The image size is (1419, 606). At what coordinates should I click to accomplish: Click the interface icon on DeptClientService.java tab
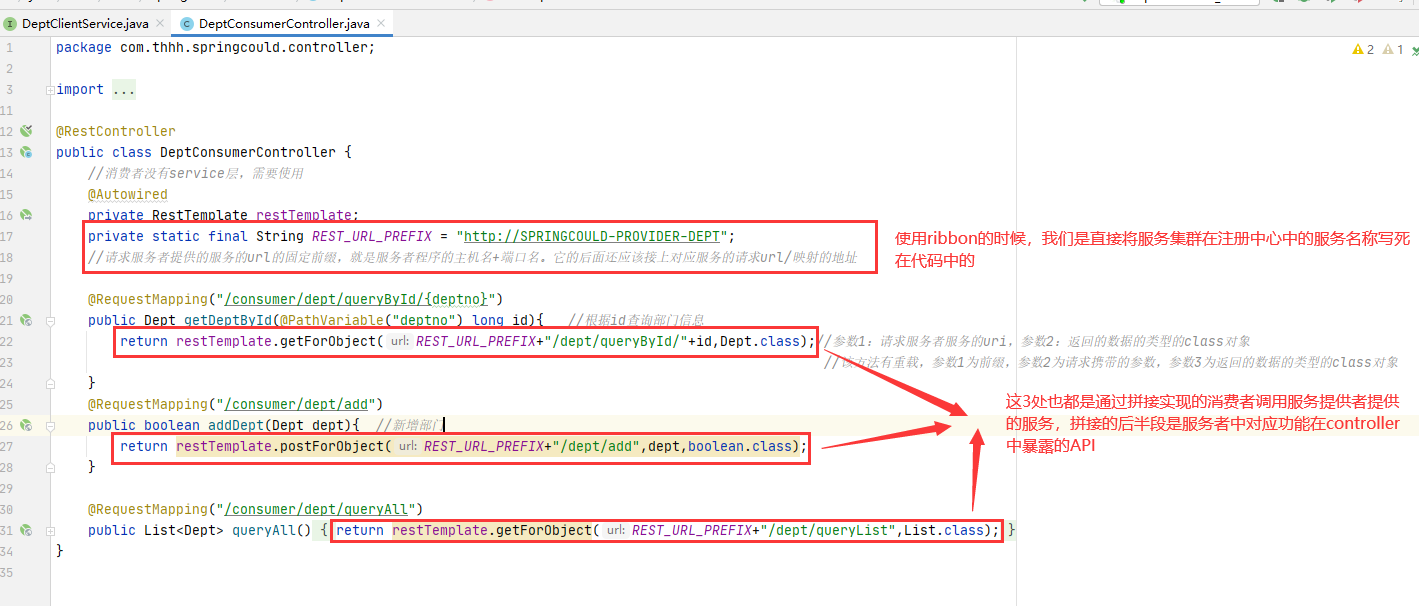[10, 22]
